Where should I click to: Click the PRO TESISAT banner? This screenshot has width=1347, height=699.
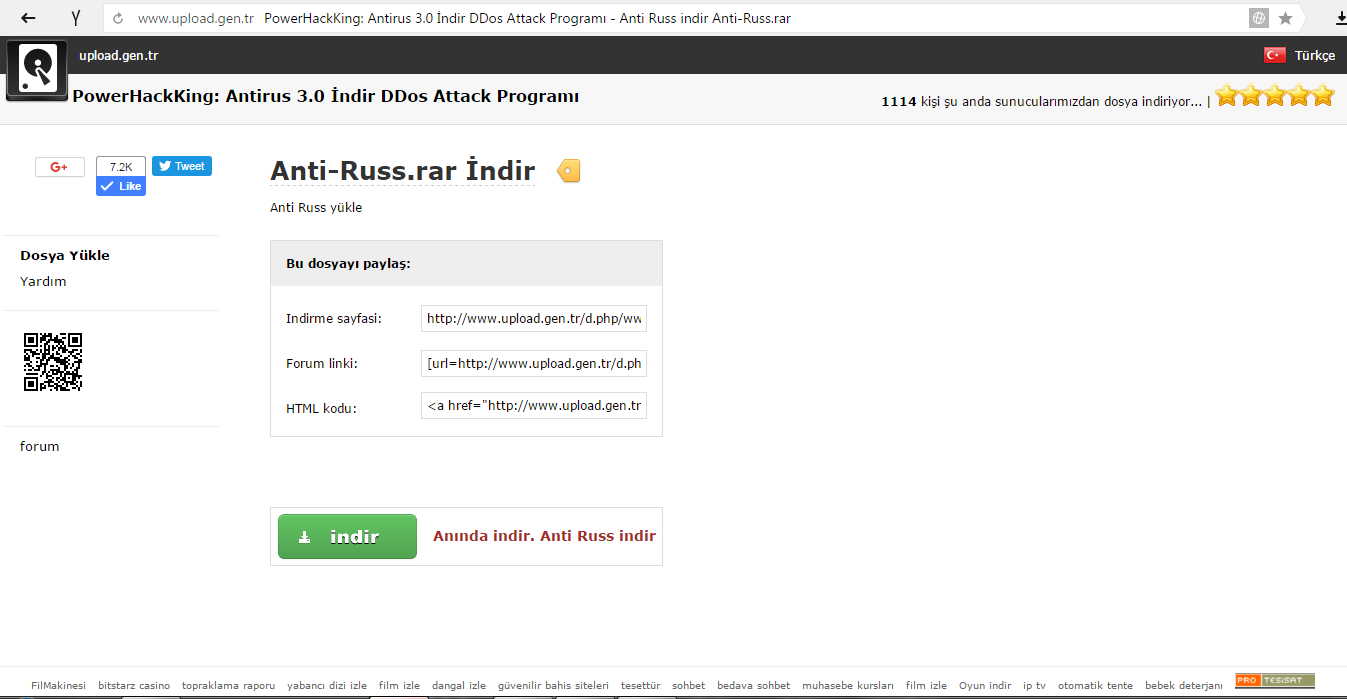pos(1275,681)
